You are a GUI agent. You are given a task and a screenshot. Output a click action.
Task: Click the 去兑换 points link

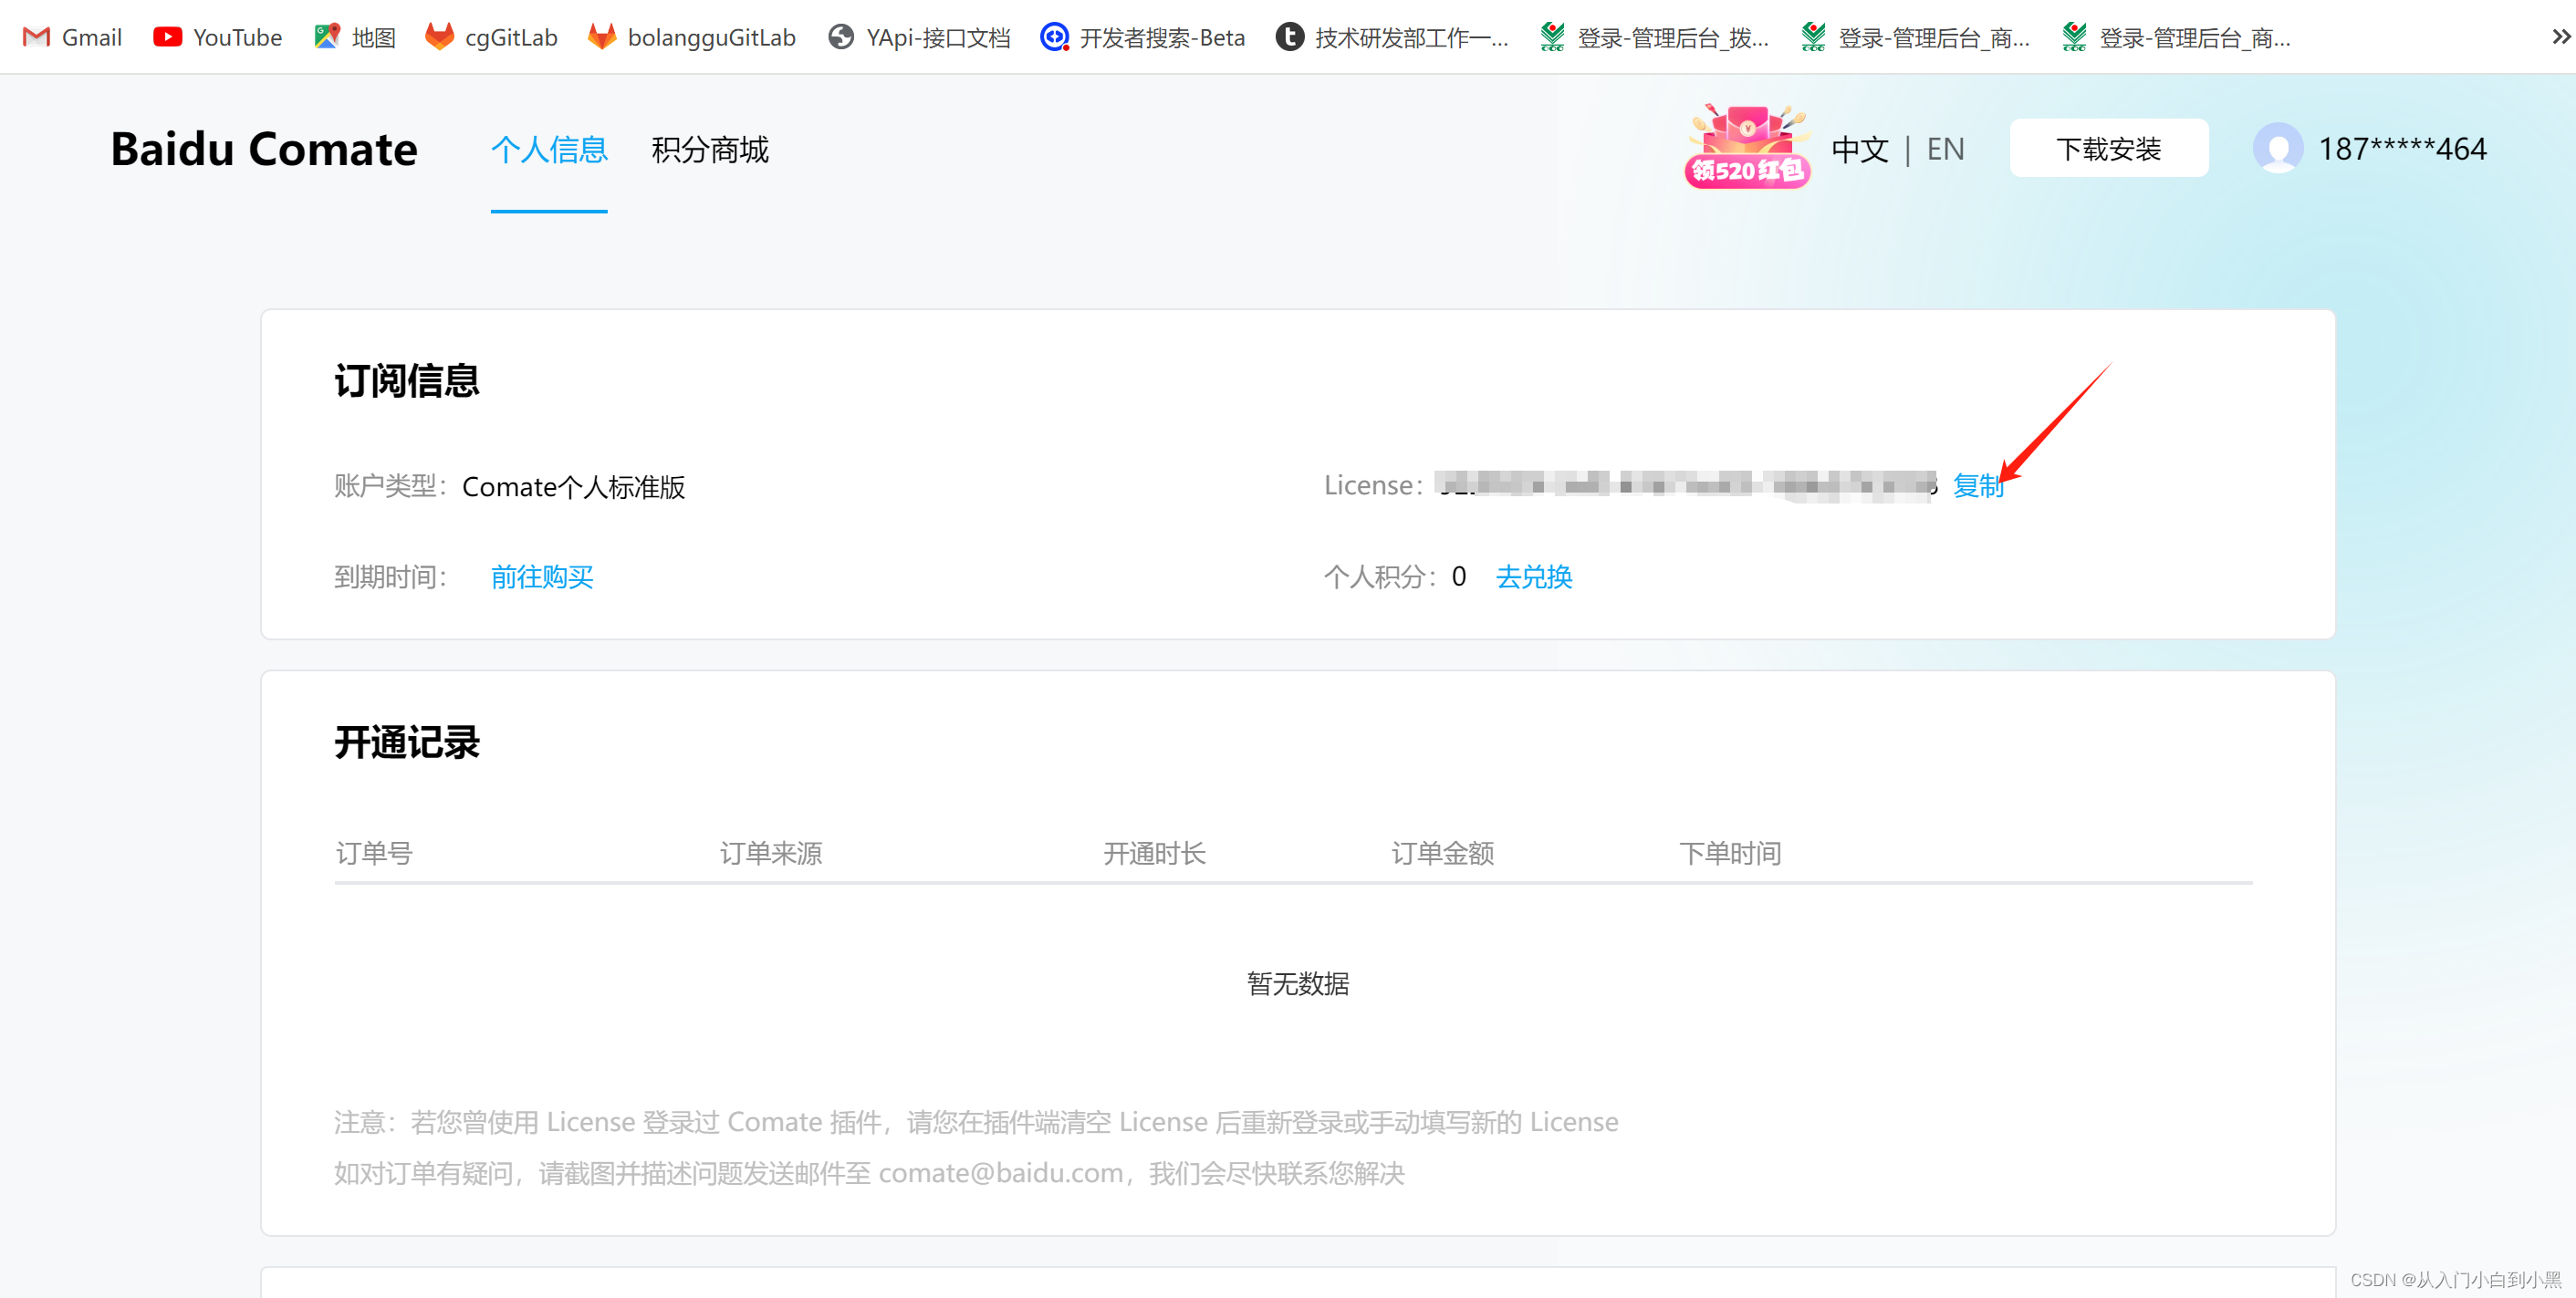1533,577
